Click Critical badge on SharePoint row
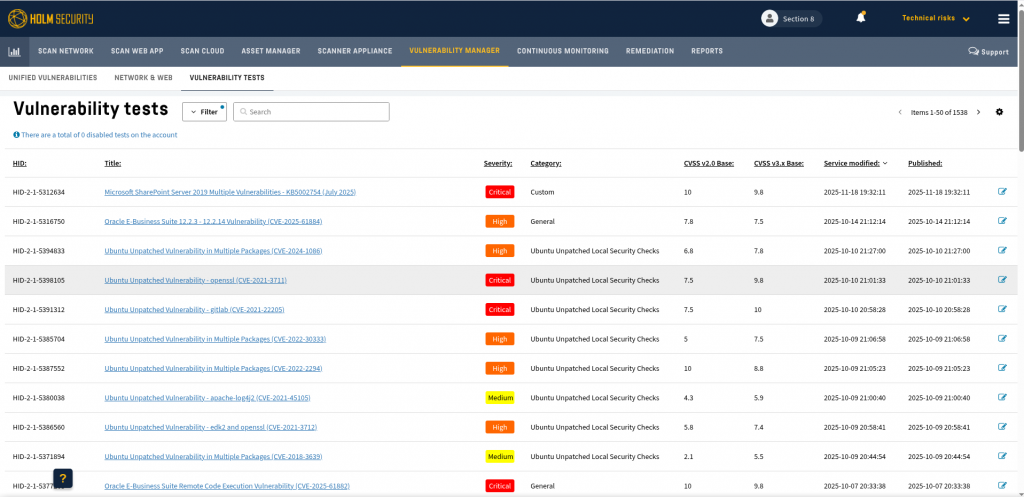The image size is (1024, 497). click(500, 192)
